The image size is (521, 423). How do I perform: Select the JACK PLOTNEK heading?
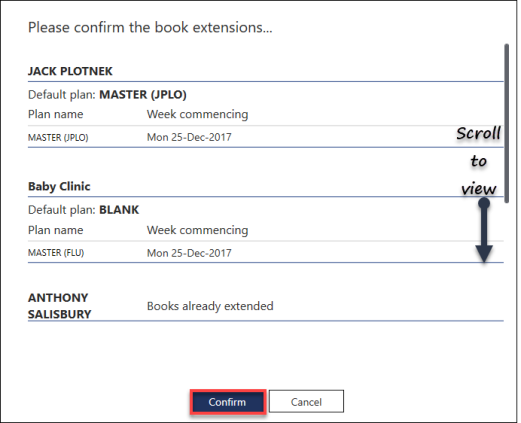(70, 71)
